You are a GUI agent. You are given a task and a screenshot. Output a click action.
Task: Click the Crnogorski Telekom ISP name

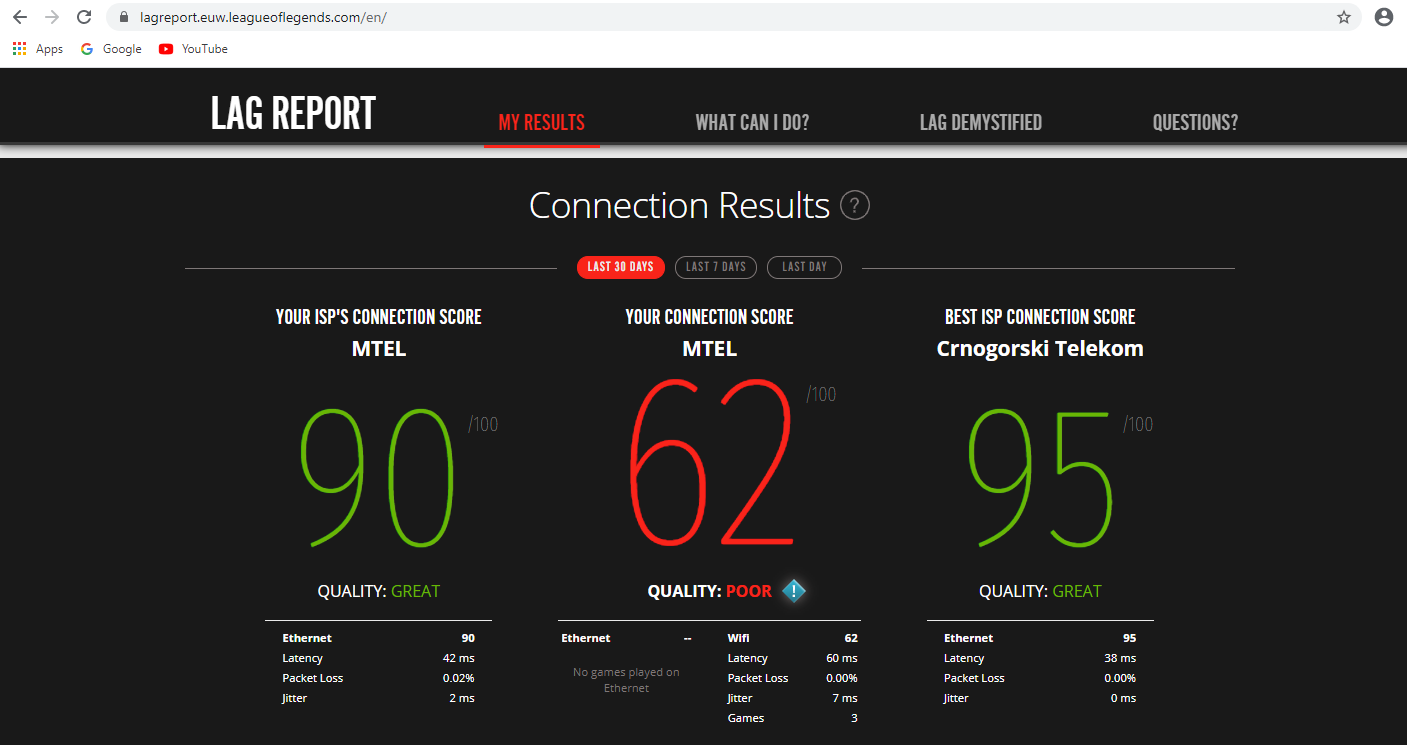tap(1040, 349)
